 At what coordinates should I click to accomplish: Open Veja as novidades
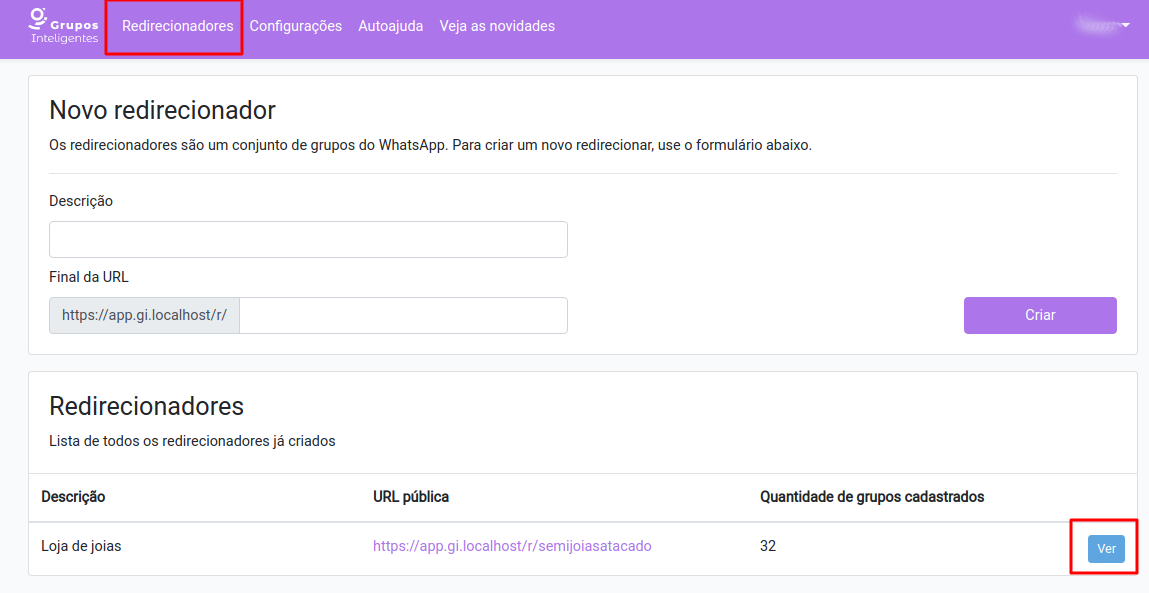[495, 26]
